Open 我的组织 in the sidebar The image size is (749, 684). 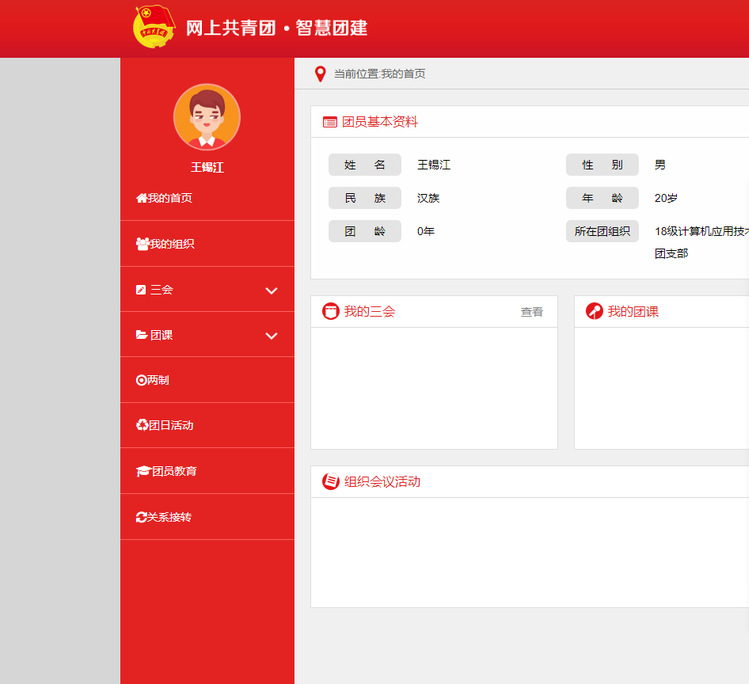[172, 244]
